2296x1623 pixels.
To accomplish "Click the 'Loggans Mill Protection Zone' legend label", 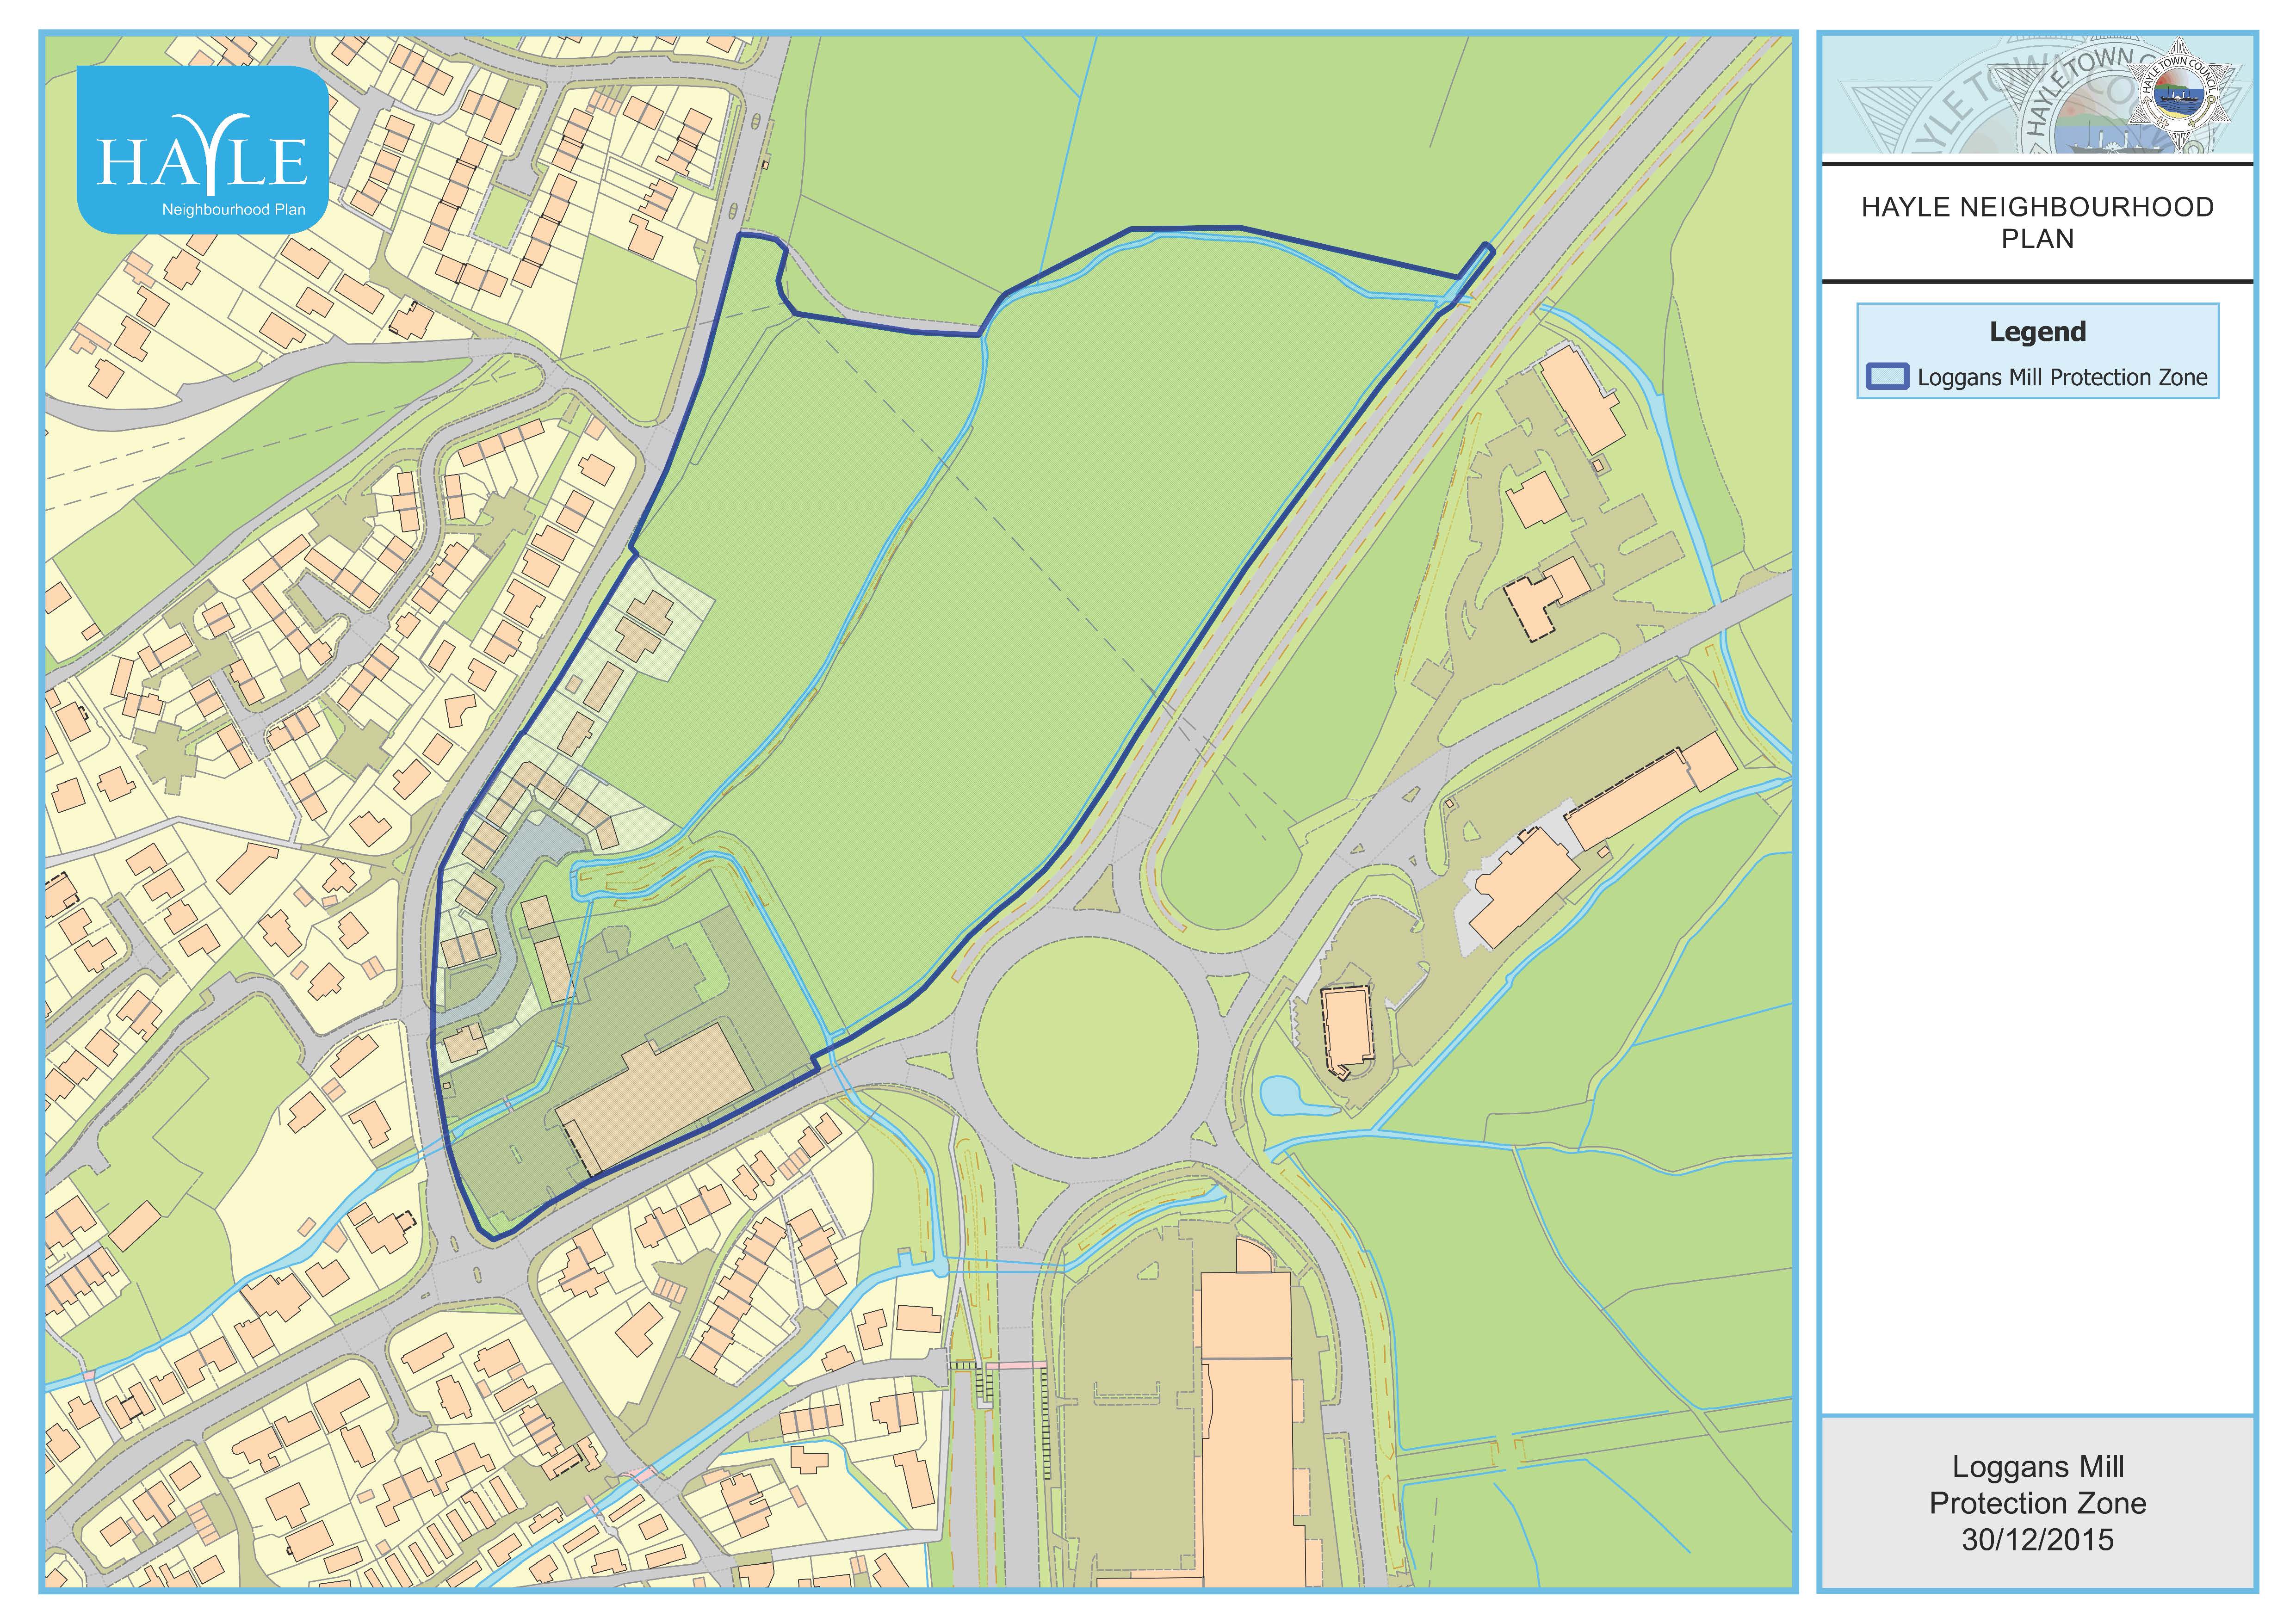I will (2061, 378).
